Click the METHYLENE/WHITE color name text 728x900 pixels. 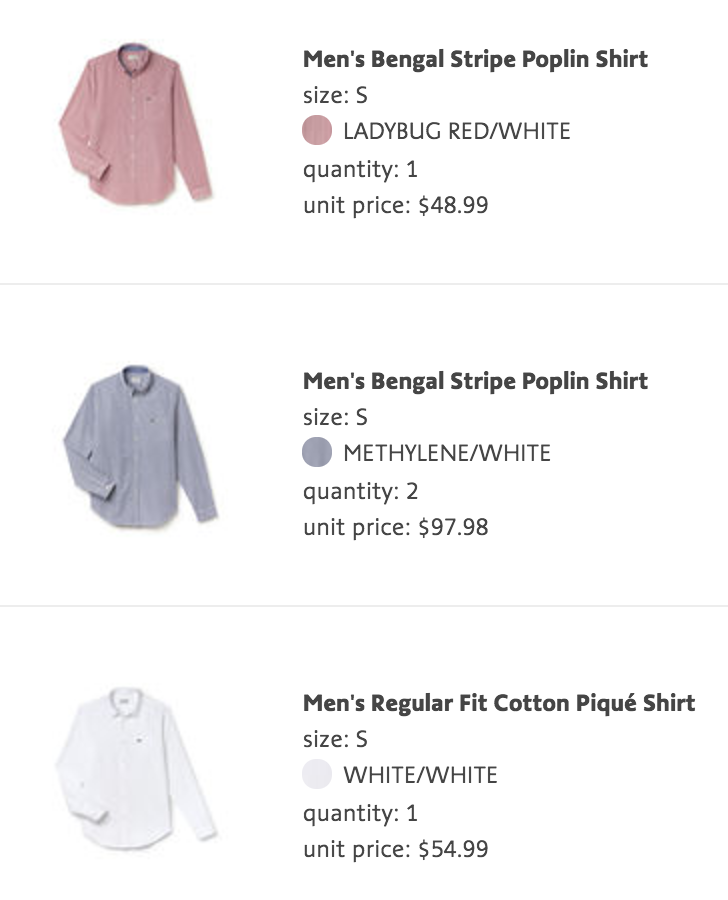[x=446, y=453]
